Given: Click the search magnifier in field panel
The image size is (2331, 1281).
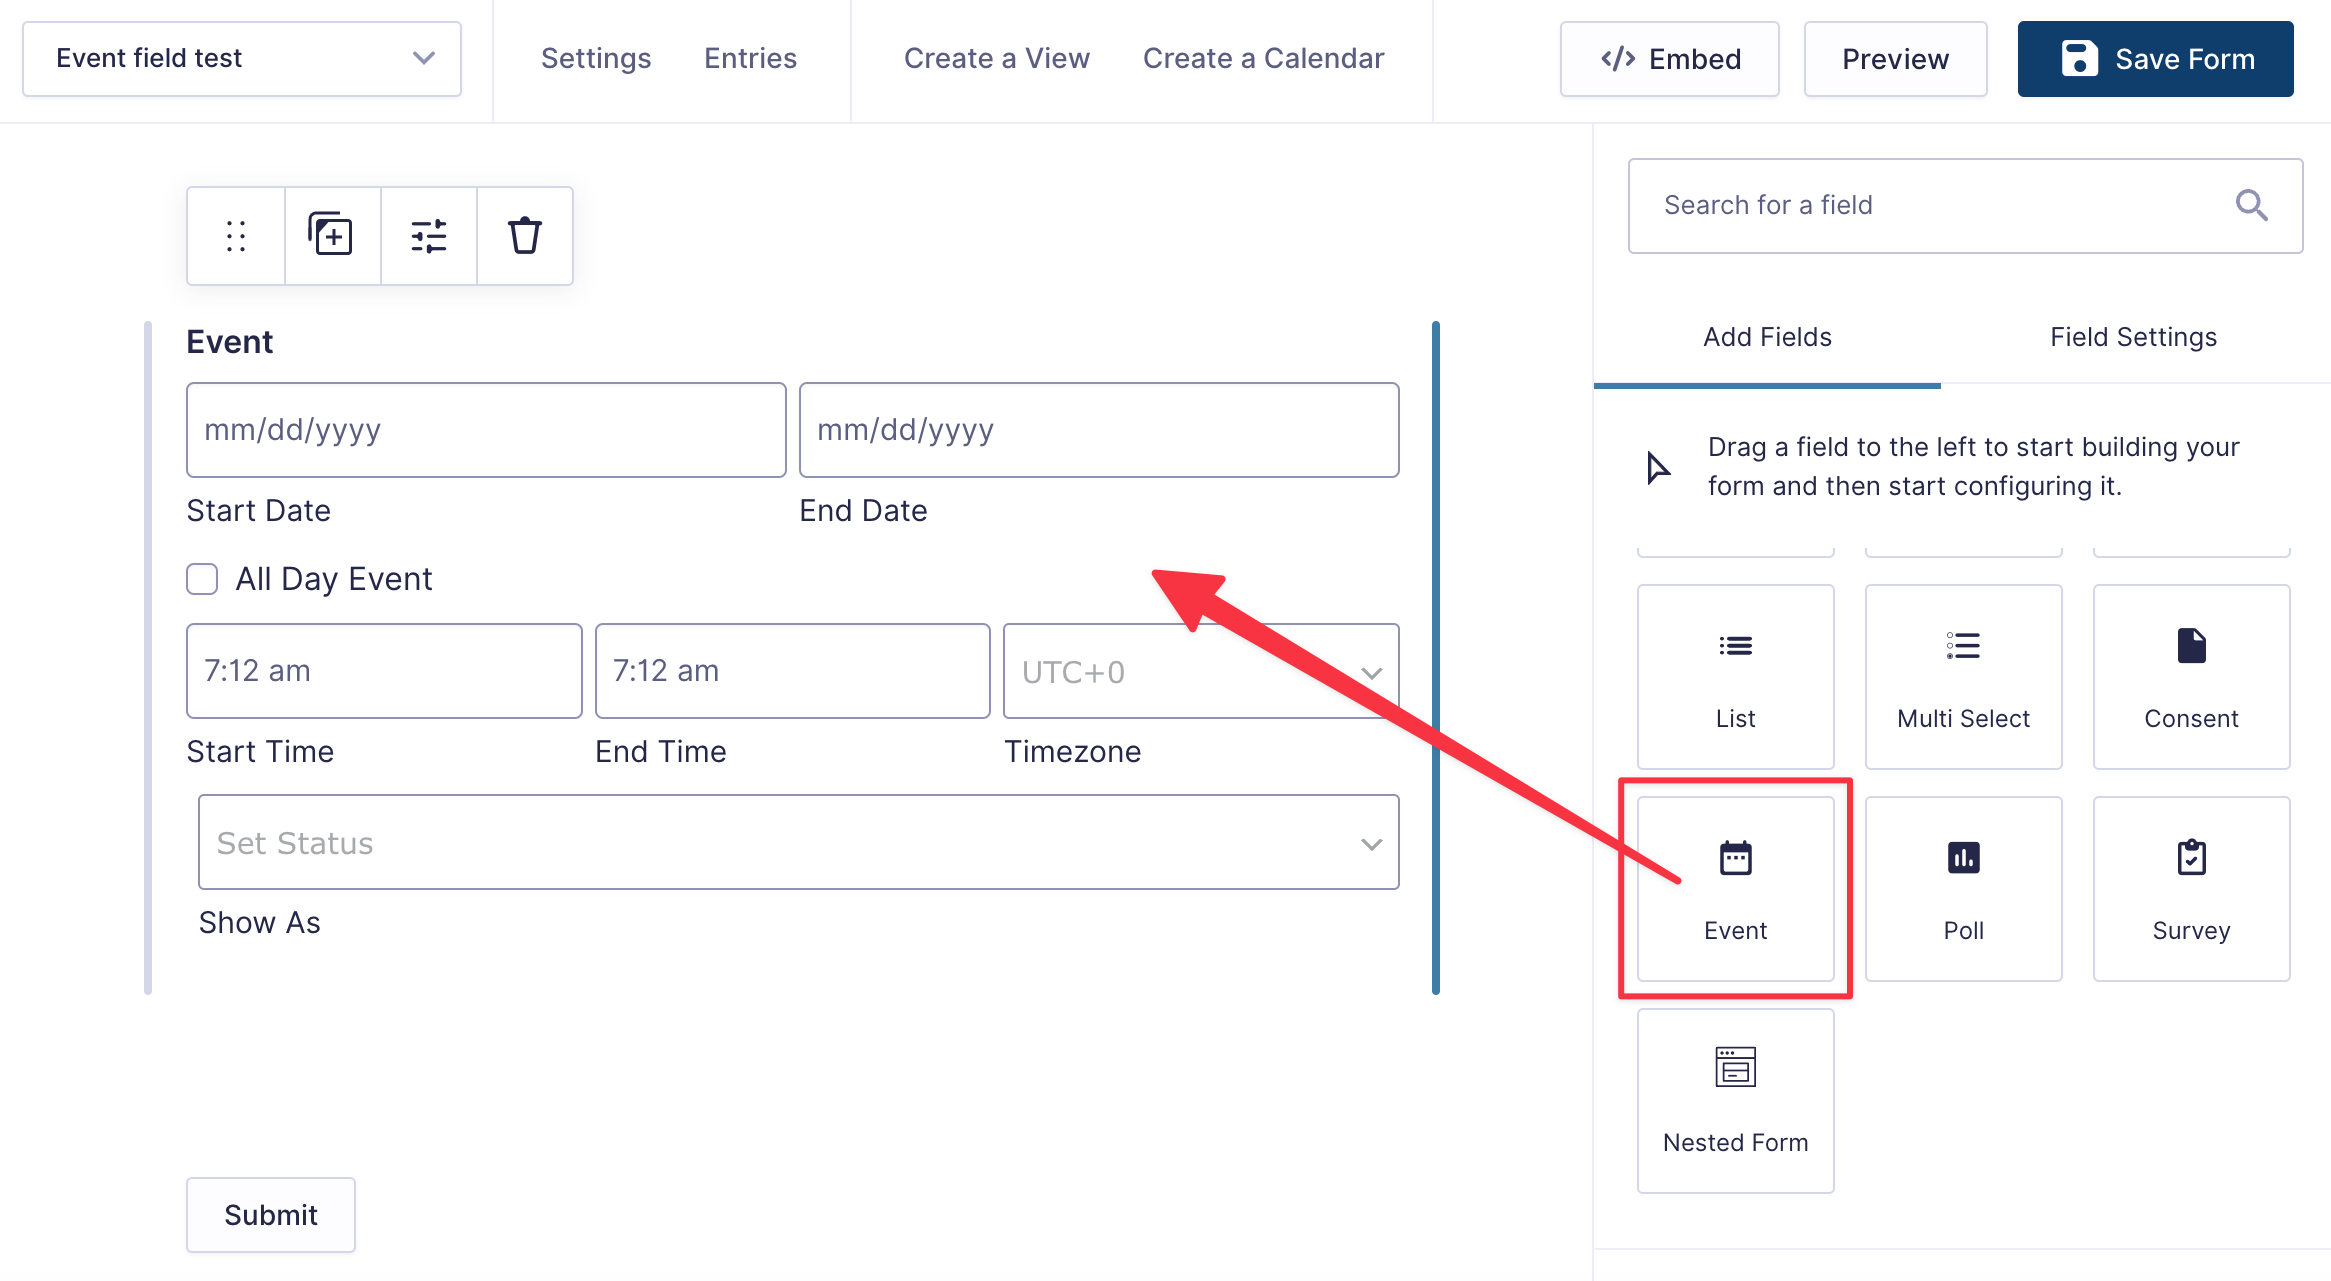Looking at the screenshot, I should point(2252,205).
